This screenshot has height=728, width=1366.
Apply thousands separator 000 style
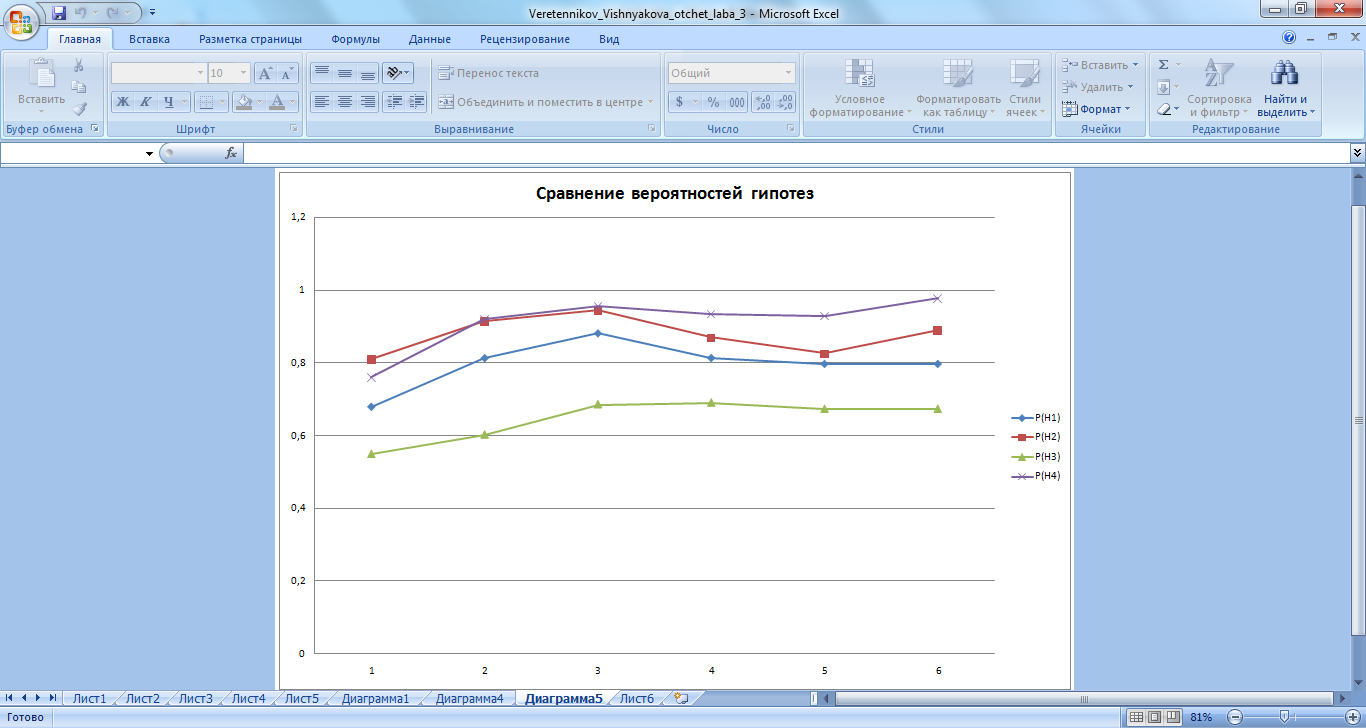737,101
